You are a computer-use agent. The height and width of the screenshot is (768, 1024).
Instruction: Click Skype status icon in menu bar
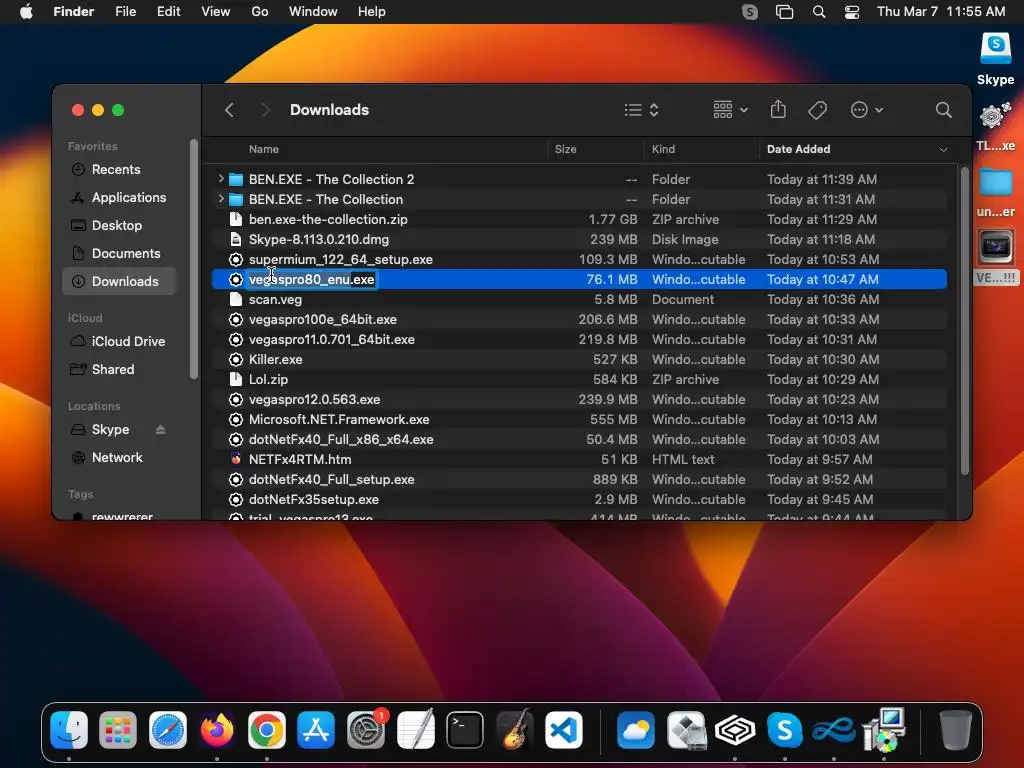point(750,12)
